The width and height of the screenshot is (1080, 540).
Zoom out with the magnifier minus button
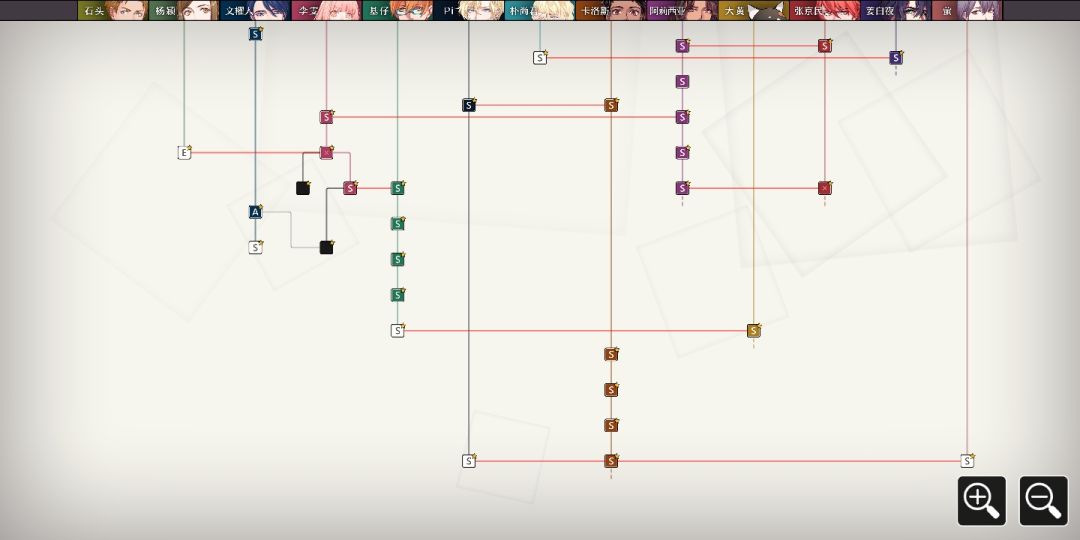pos(1043,501)
